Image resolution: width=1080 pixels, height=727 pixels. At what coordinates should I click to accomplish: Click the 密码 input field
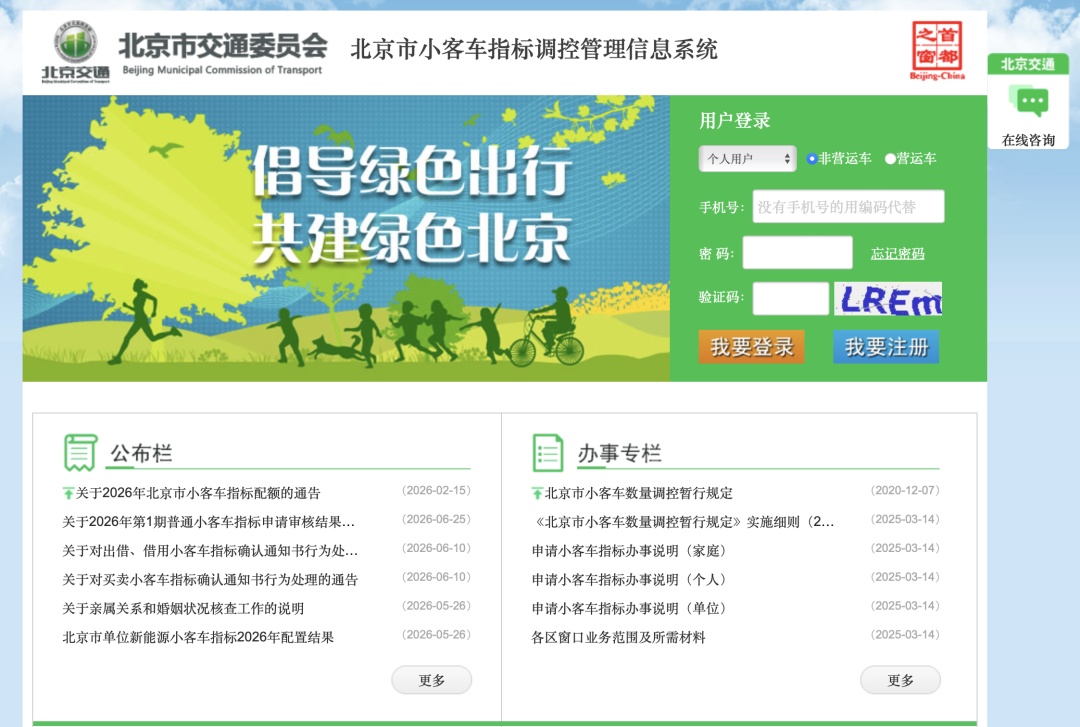798,252
